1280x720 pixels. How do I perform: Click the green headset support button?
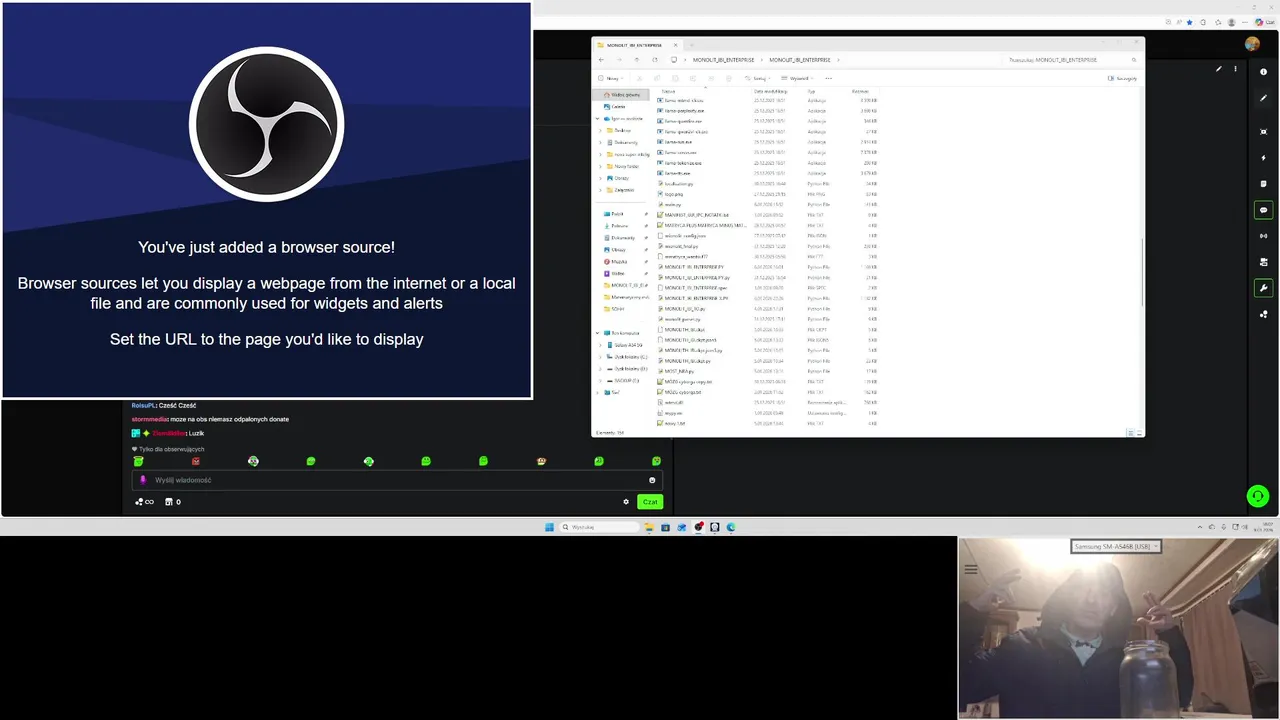tap(1258, 496)
